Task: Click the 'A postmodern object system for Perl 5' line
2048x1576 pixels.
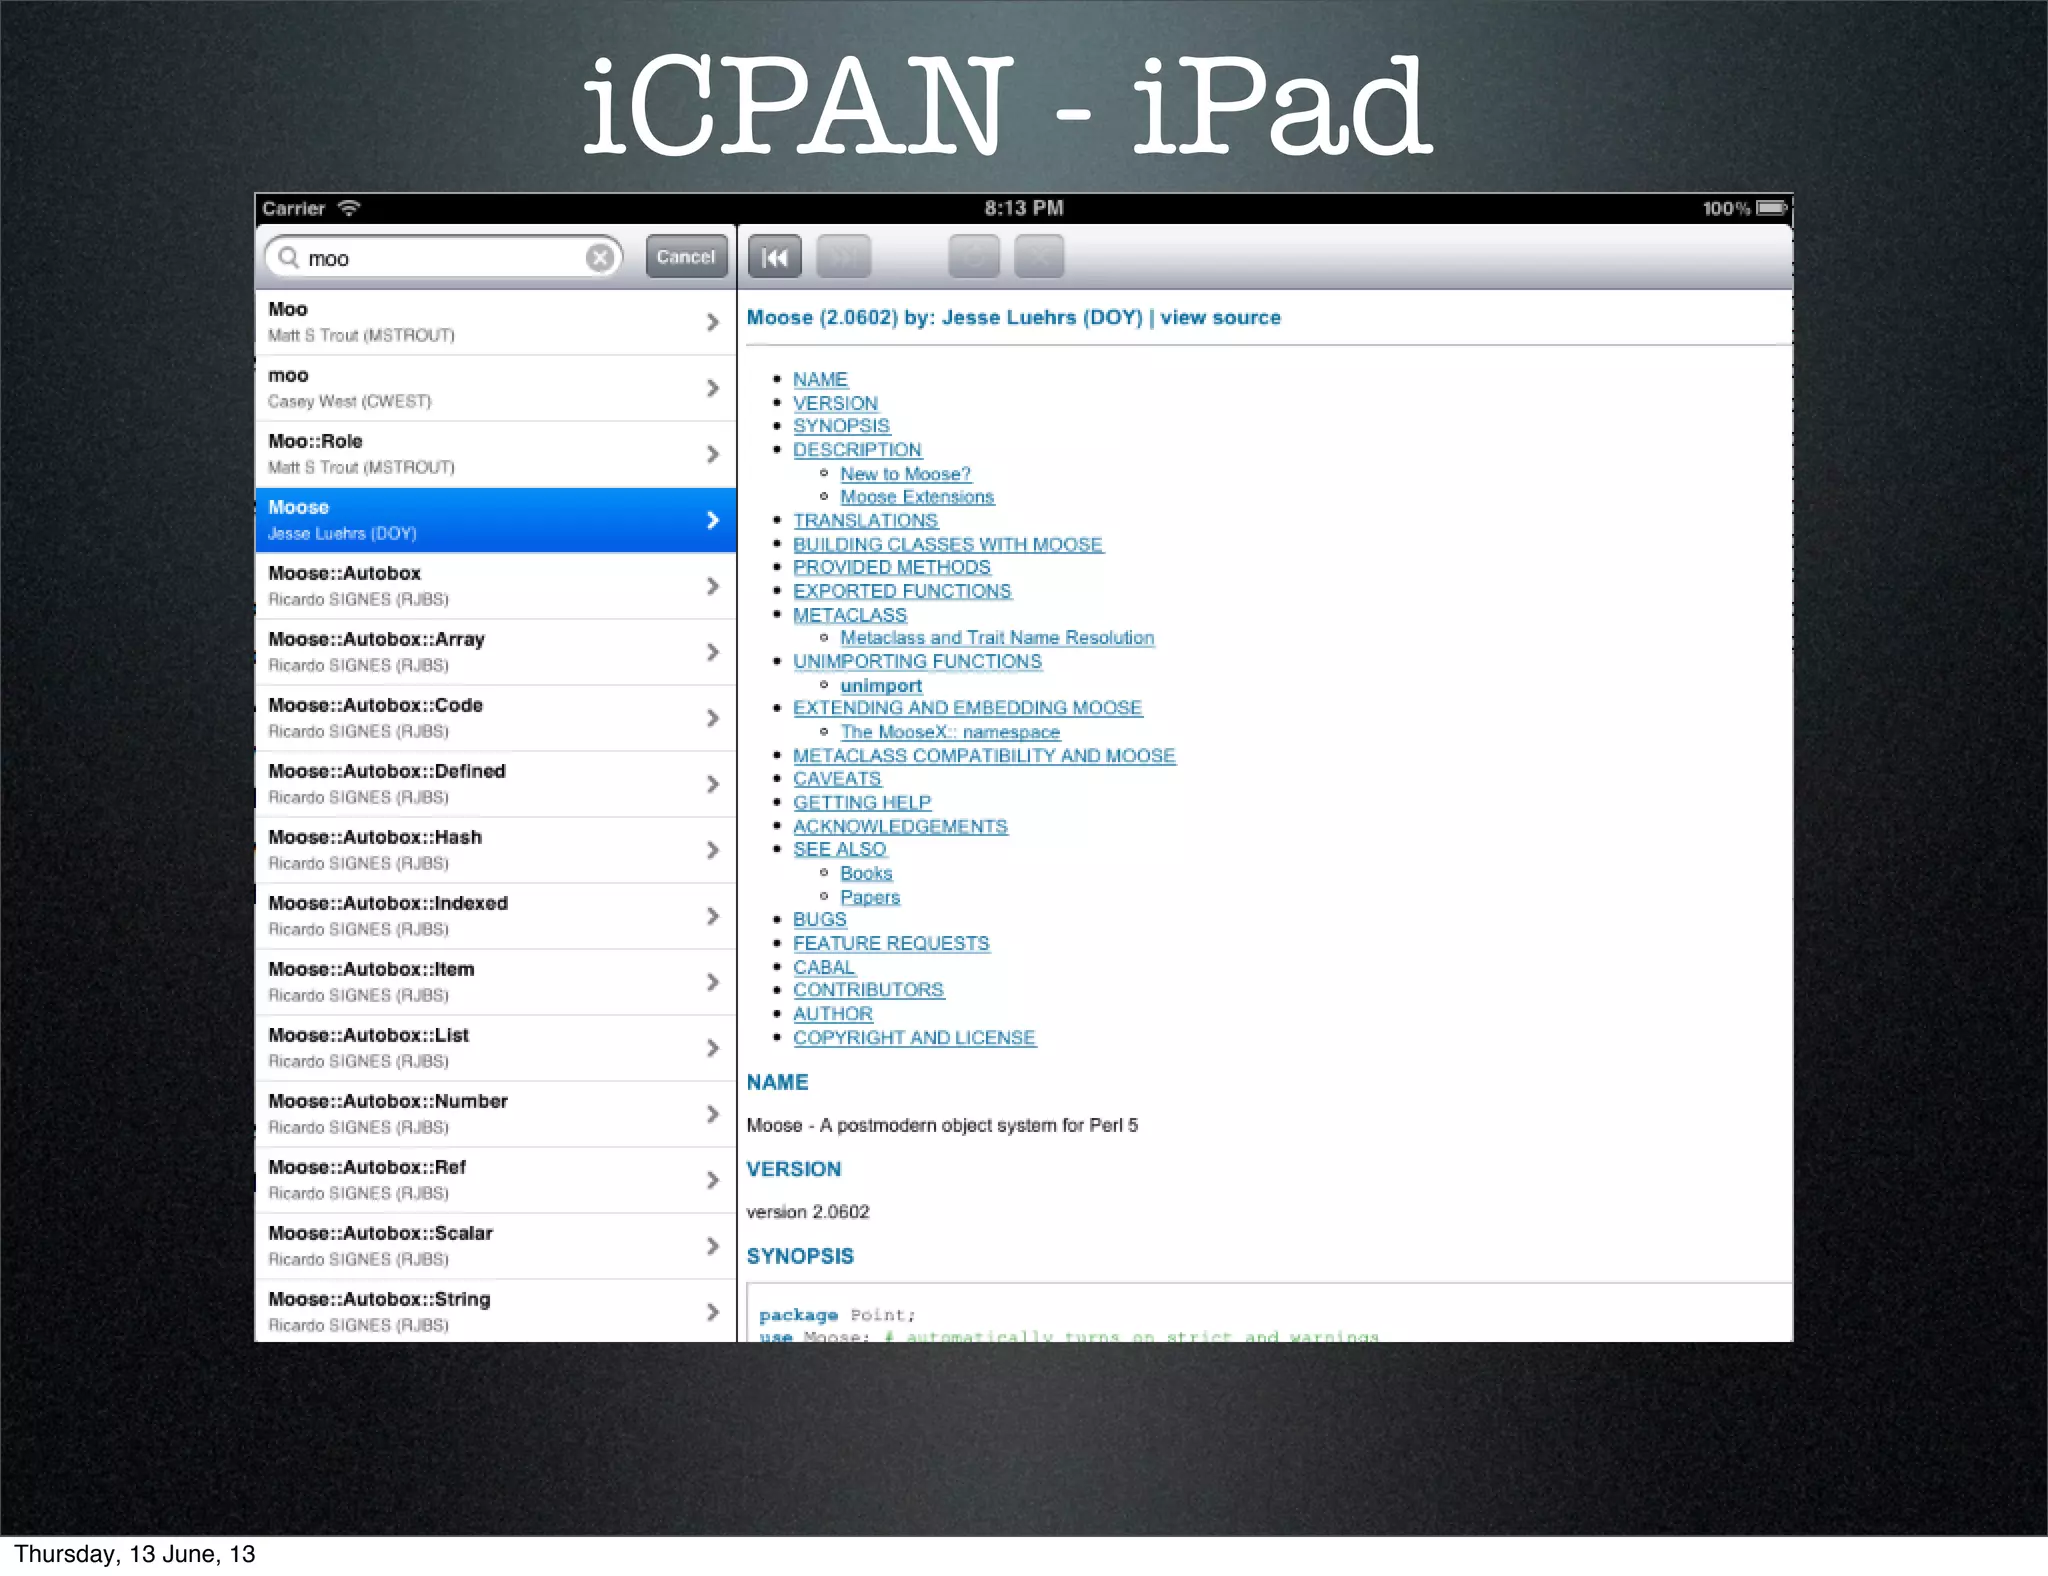Action: coord(978,1125)
